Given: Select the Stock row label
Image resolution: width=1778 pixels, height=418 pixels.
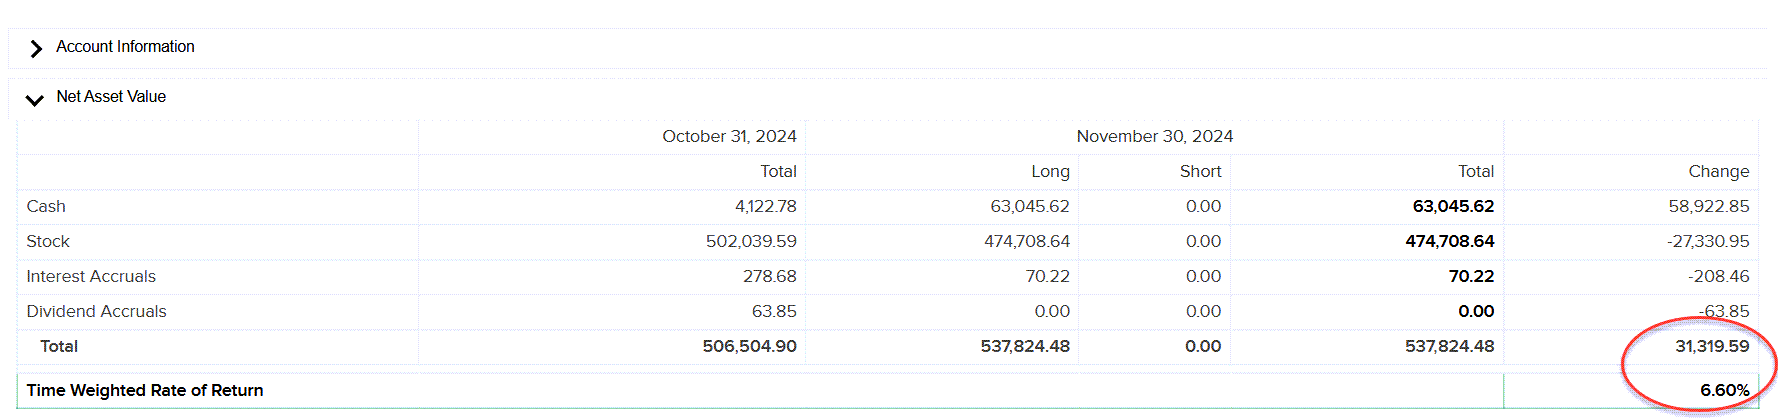Looking at the screenshot, I should coord(48,242).
